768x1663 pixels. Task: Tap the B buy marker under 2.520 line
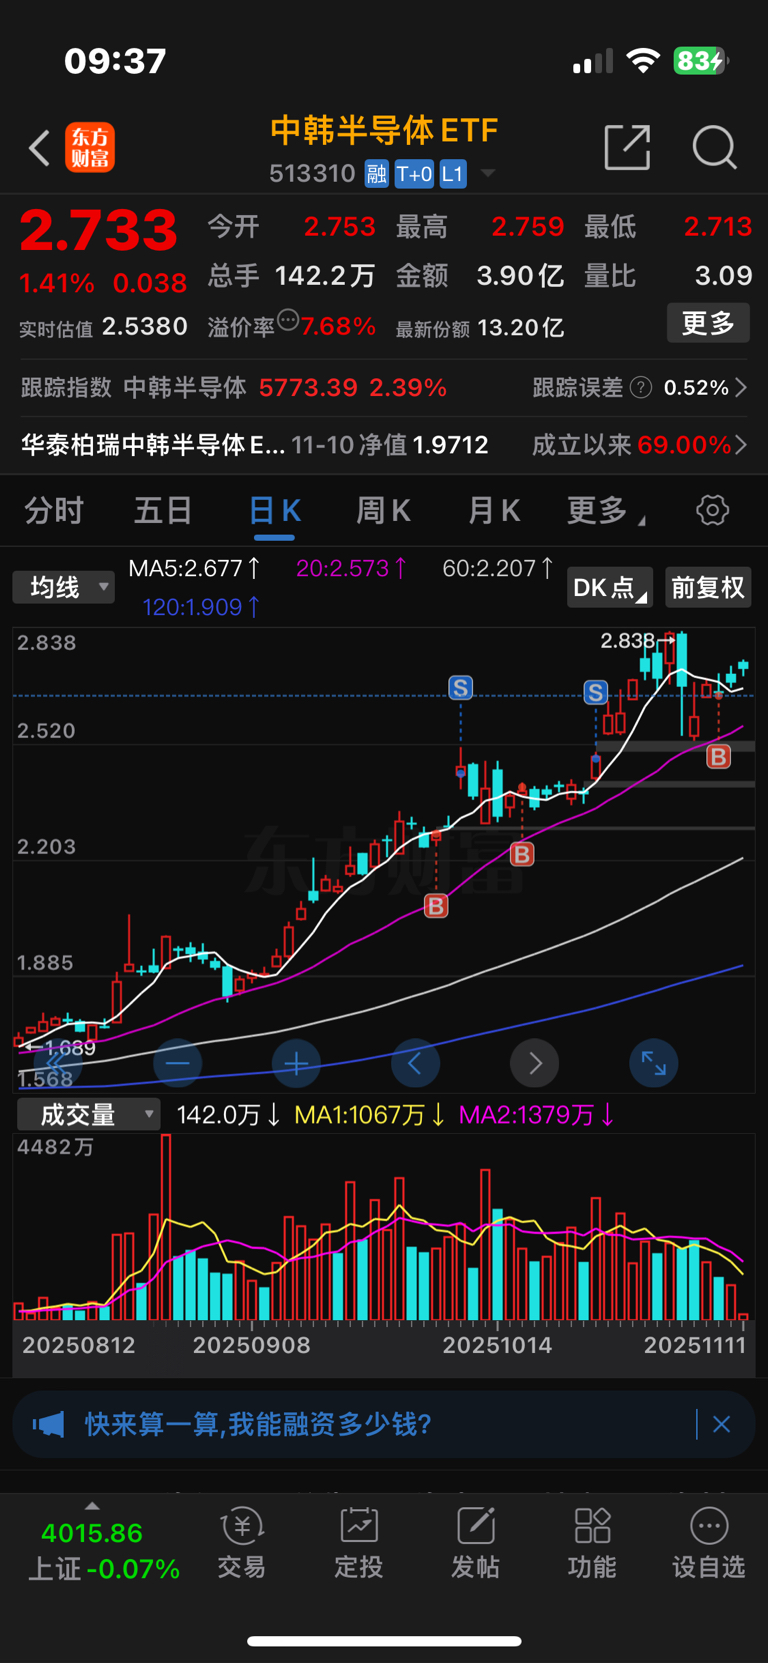[x=718, y=756]
